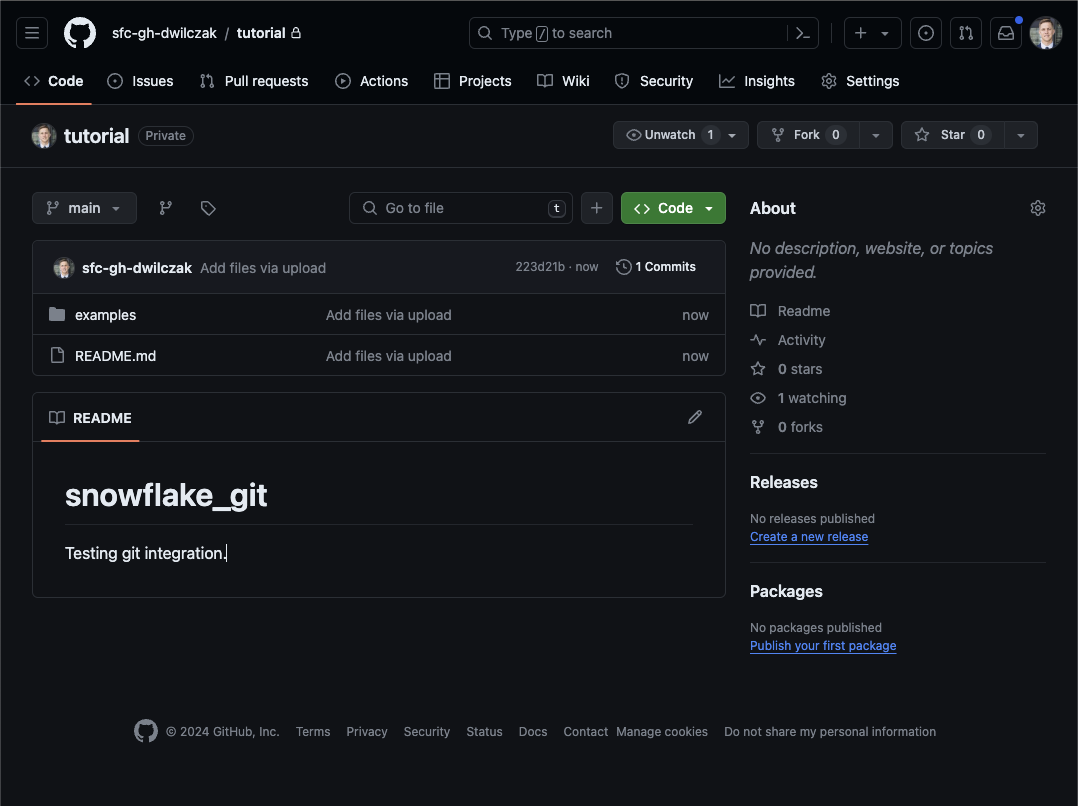Image resolution: width=1078 pixels, height=806 pixels.
Task: Open repository Settings tab
Action: tap(860, 81)
